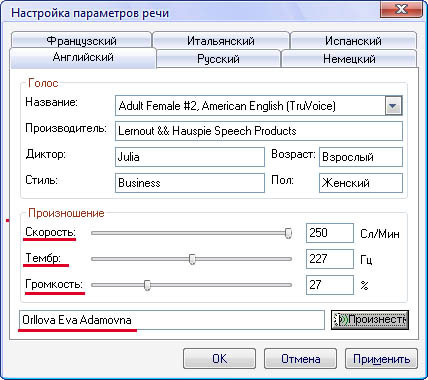Click the Отмена cancel button

coord(300,359)
